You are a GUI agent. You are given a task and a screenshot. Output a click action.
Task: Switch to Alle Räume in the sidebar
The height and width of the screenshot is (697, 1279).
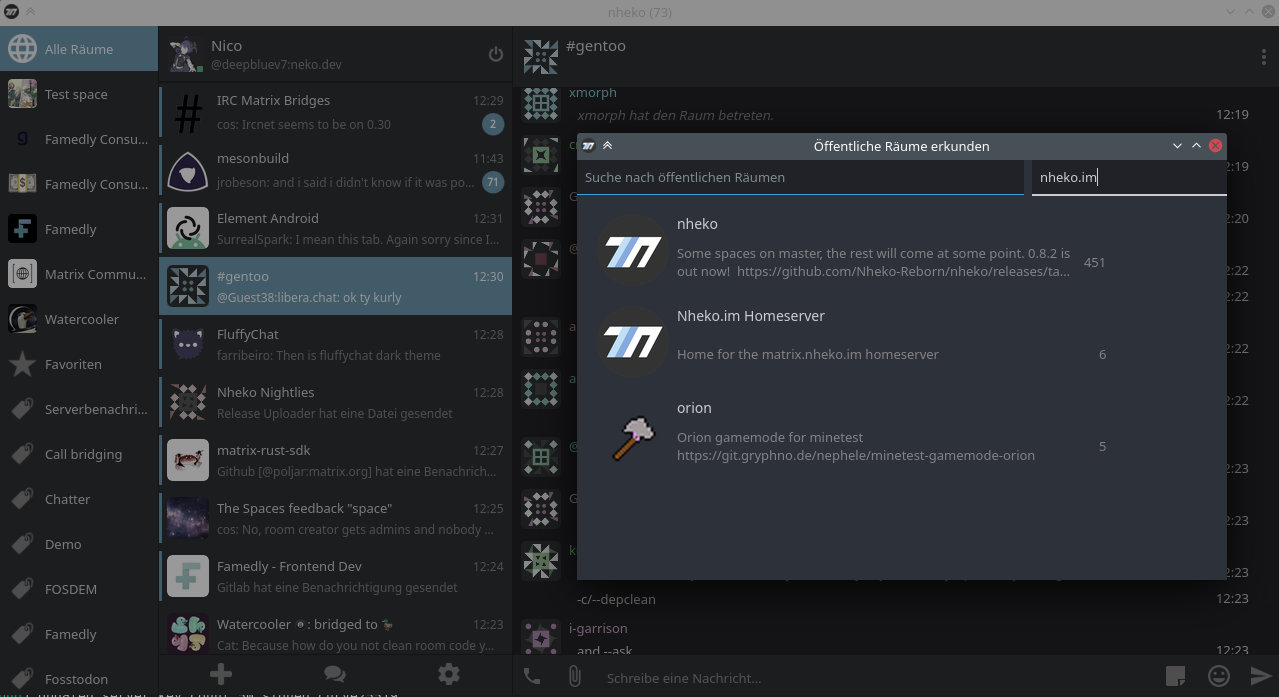click(x=78, y=47)
